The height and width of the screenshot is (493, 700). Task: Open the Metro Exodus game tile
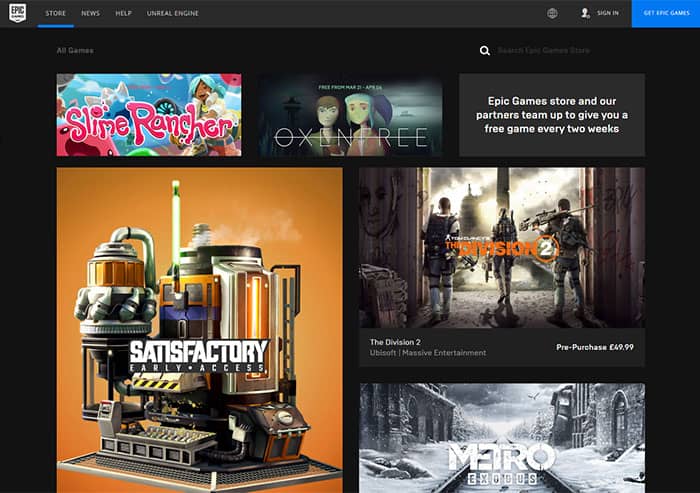[x=501, y=438]
